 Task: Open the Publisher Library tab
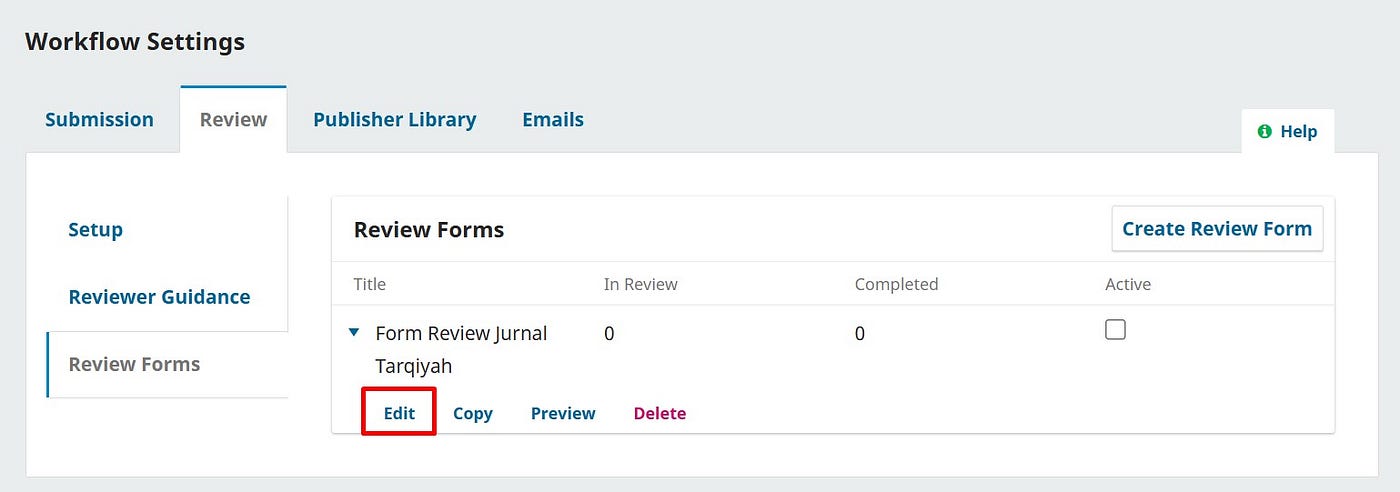coord(394,119)
